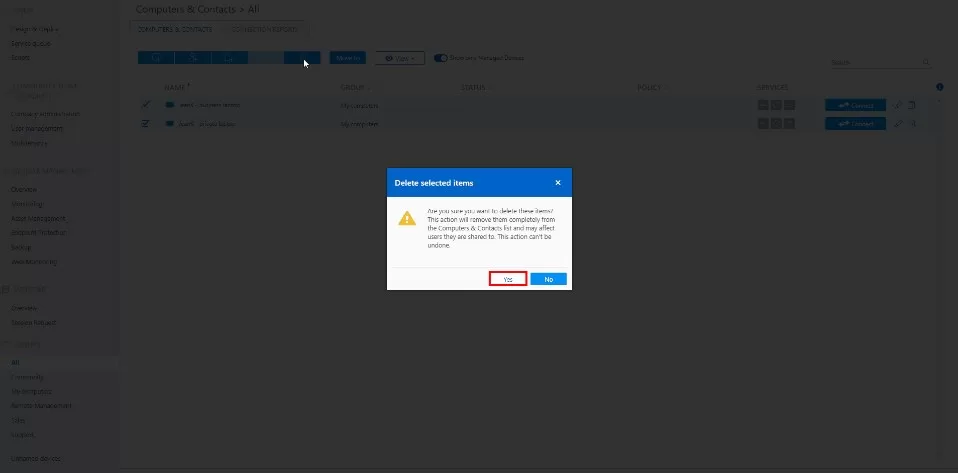Sort the list by the Group column
This screenshot has width=958, height=473.
pos(350,87)
